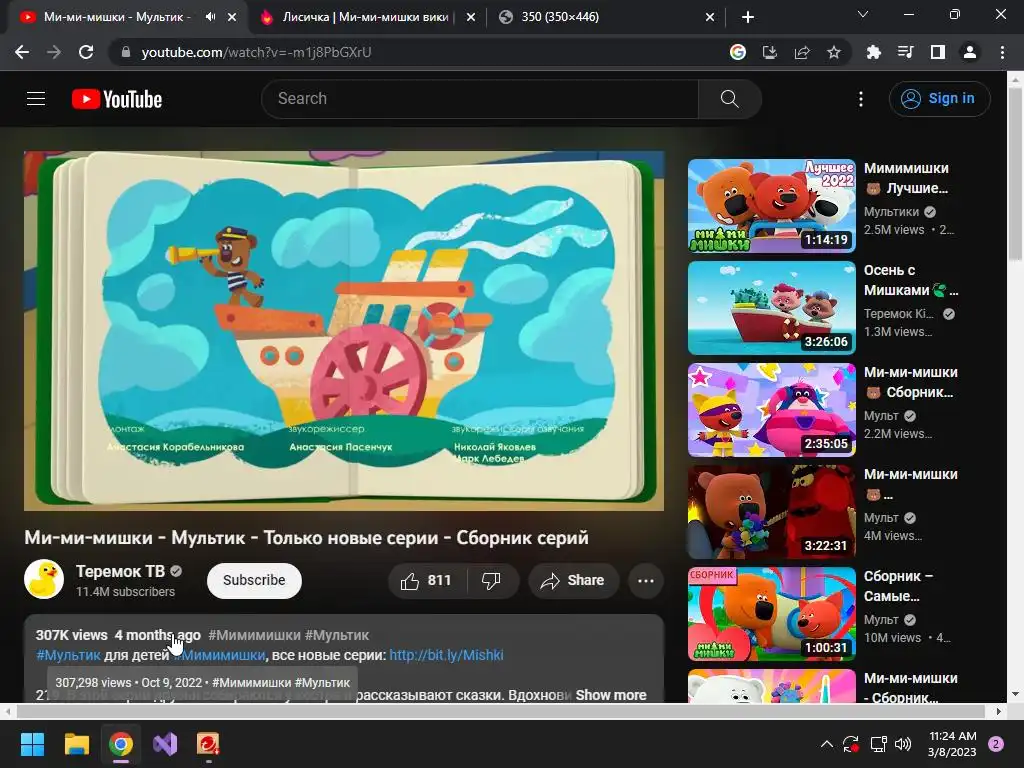This screenshot has width=1024, height=768.
Task: Dislike the video with thumbs down
Action: pyautogui.click(x=492, y=581)
